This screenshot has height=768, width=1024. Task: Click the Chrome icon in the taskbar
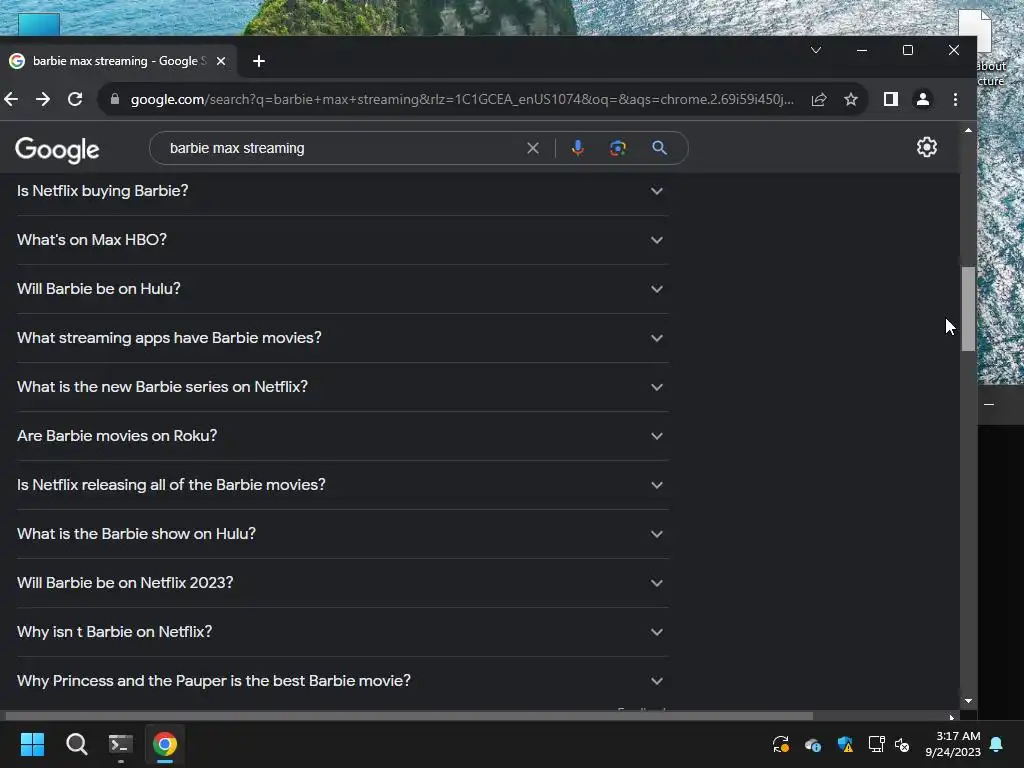point(165,744)
